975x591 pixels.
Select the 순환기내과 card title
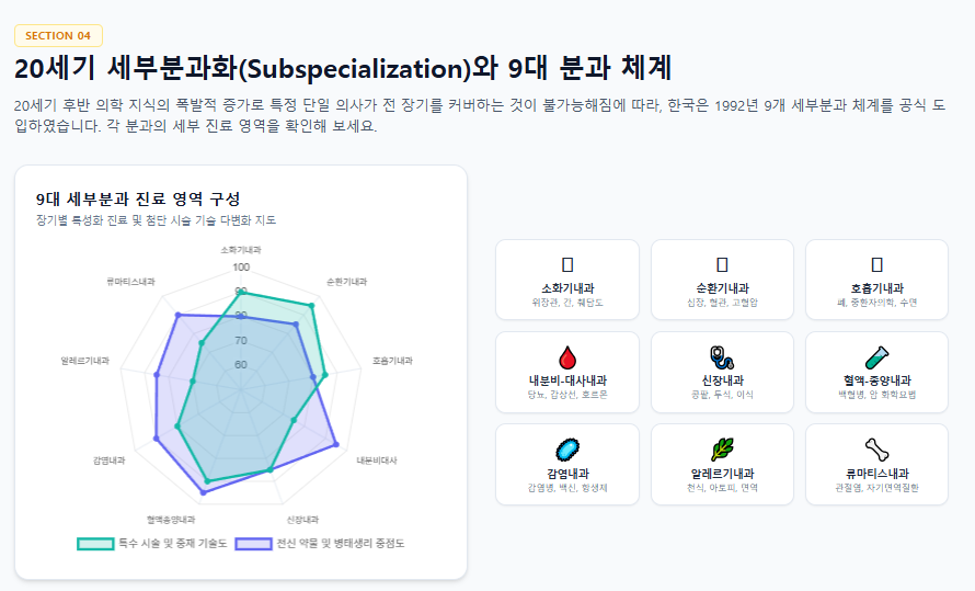coord(722,289)
